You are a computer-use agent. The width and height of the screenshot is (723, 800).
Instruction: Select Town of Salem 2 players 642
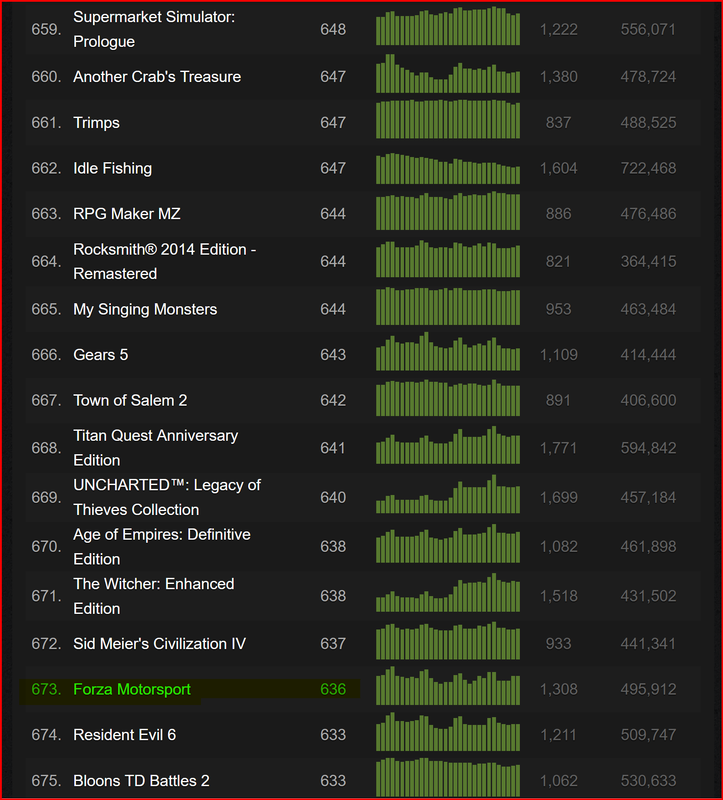click(333, 400)
